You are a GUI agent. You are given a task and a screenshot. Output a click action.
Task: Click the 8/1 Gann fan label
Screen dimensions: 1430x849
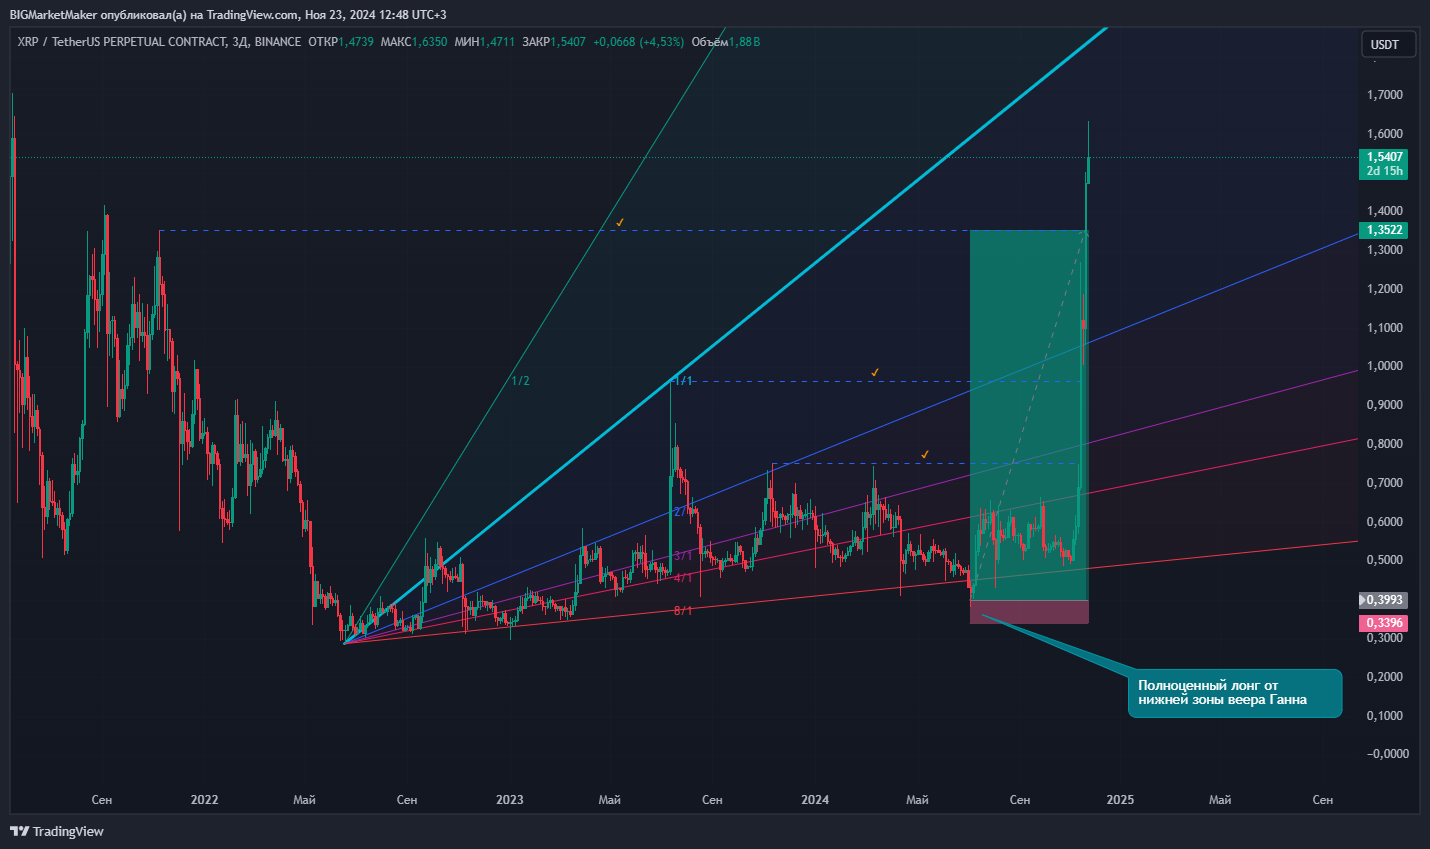[x=683, y=611]
